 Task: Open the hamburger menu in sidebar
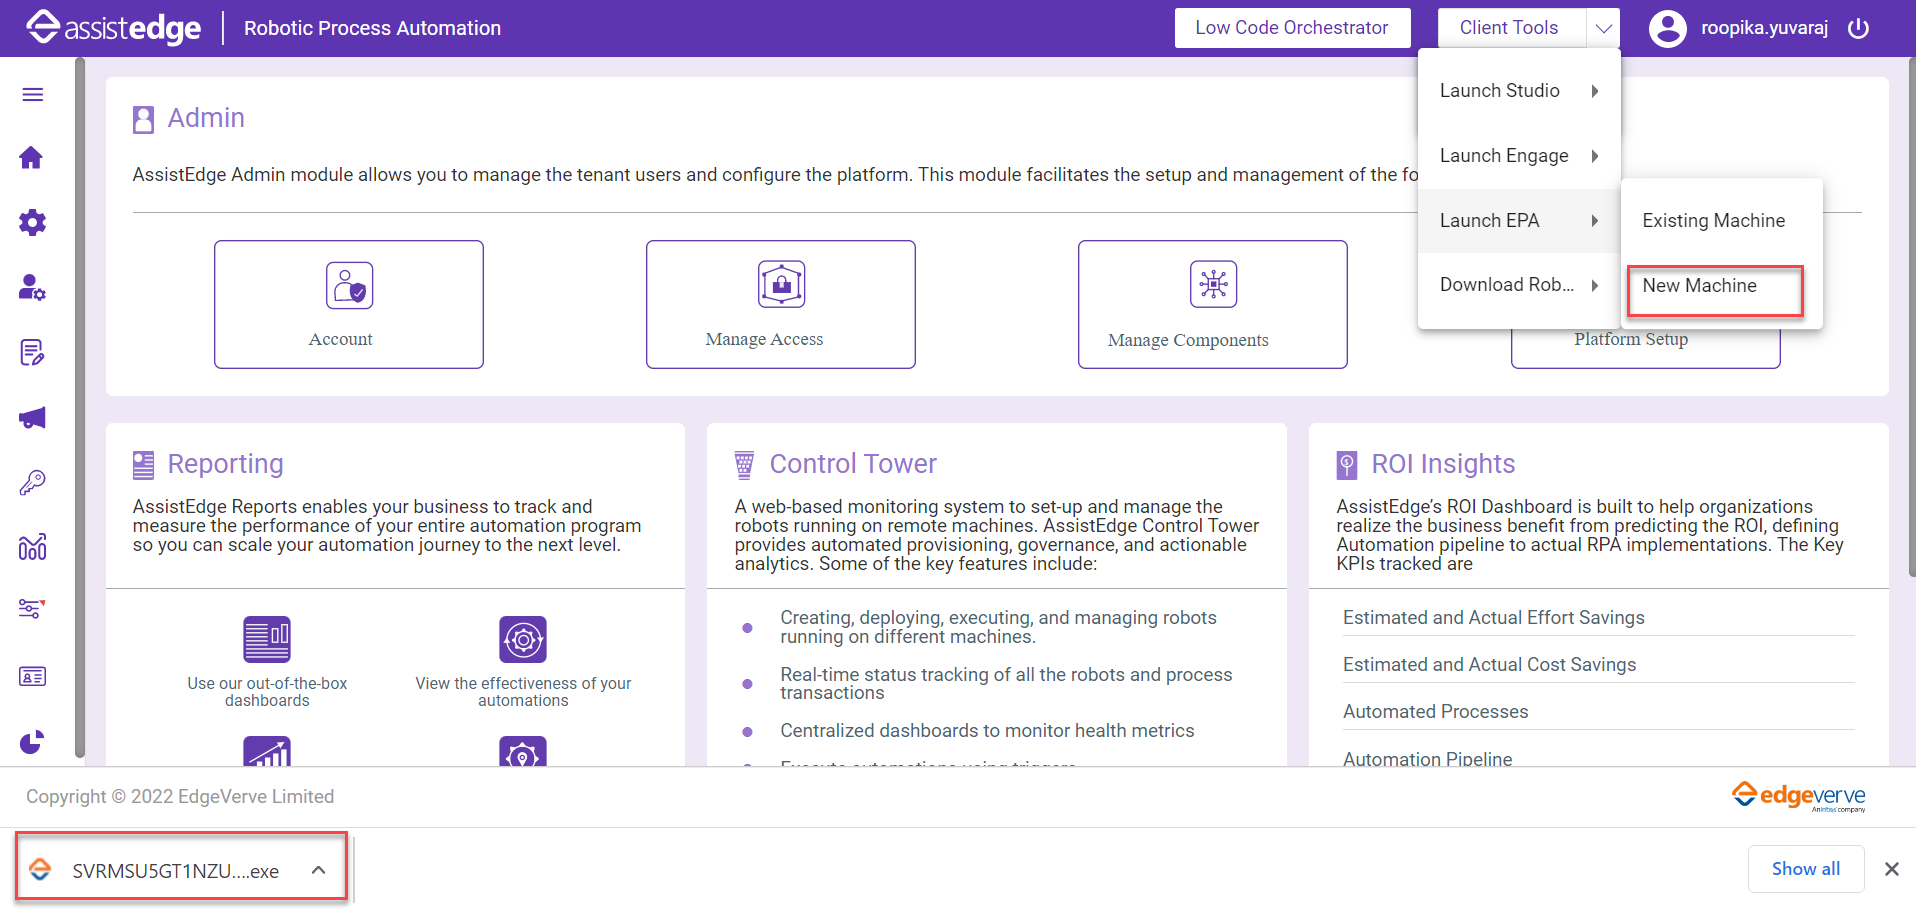(x=32, y=94)
